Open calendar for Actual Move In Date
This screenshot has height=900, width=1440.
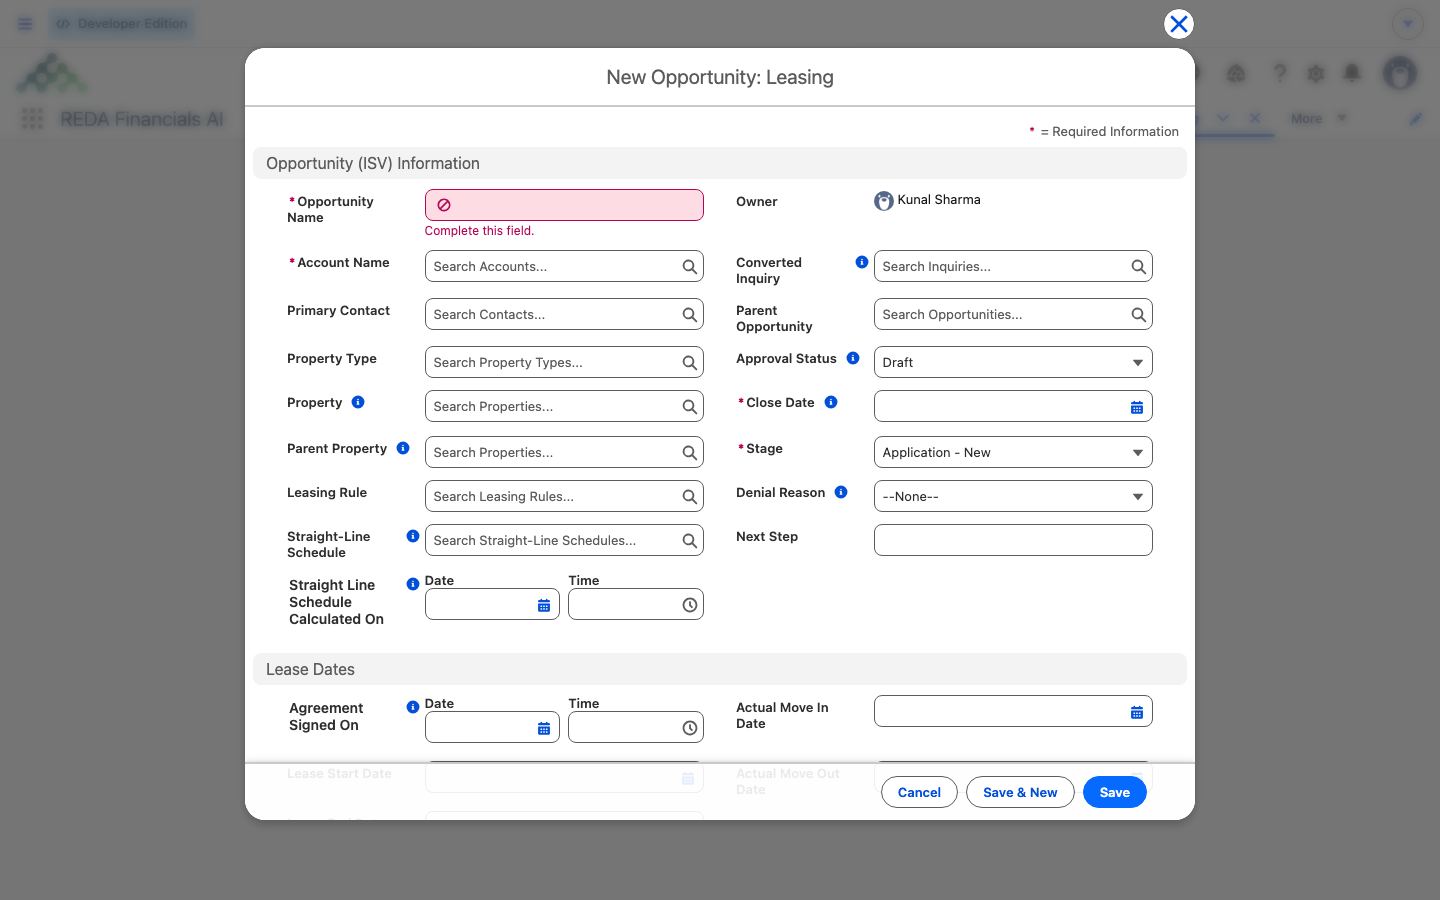point(1137,712)
